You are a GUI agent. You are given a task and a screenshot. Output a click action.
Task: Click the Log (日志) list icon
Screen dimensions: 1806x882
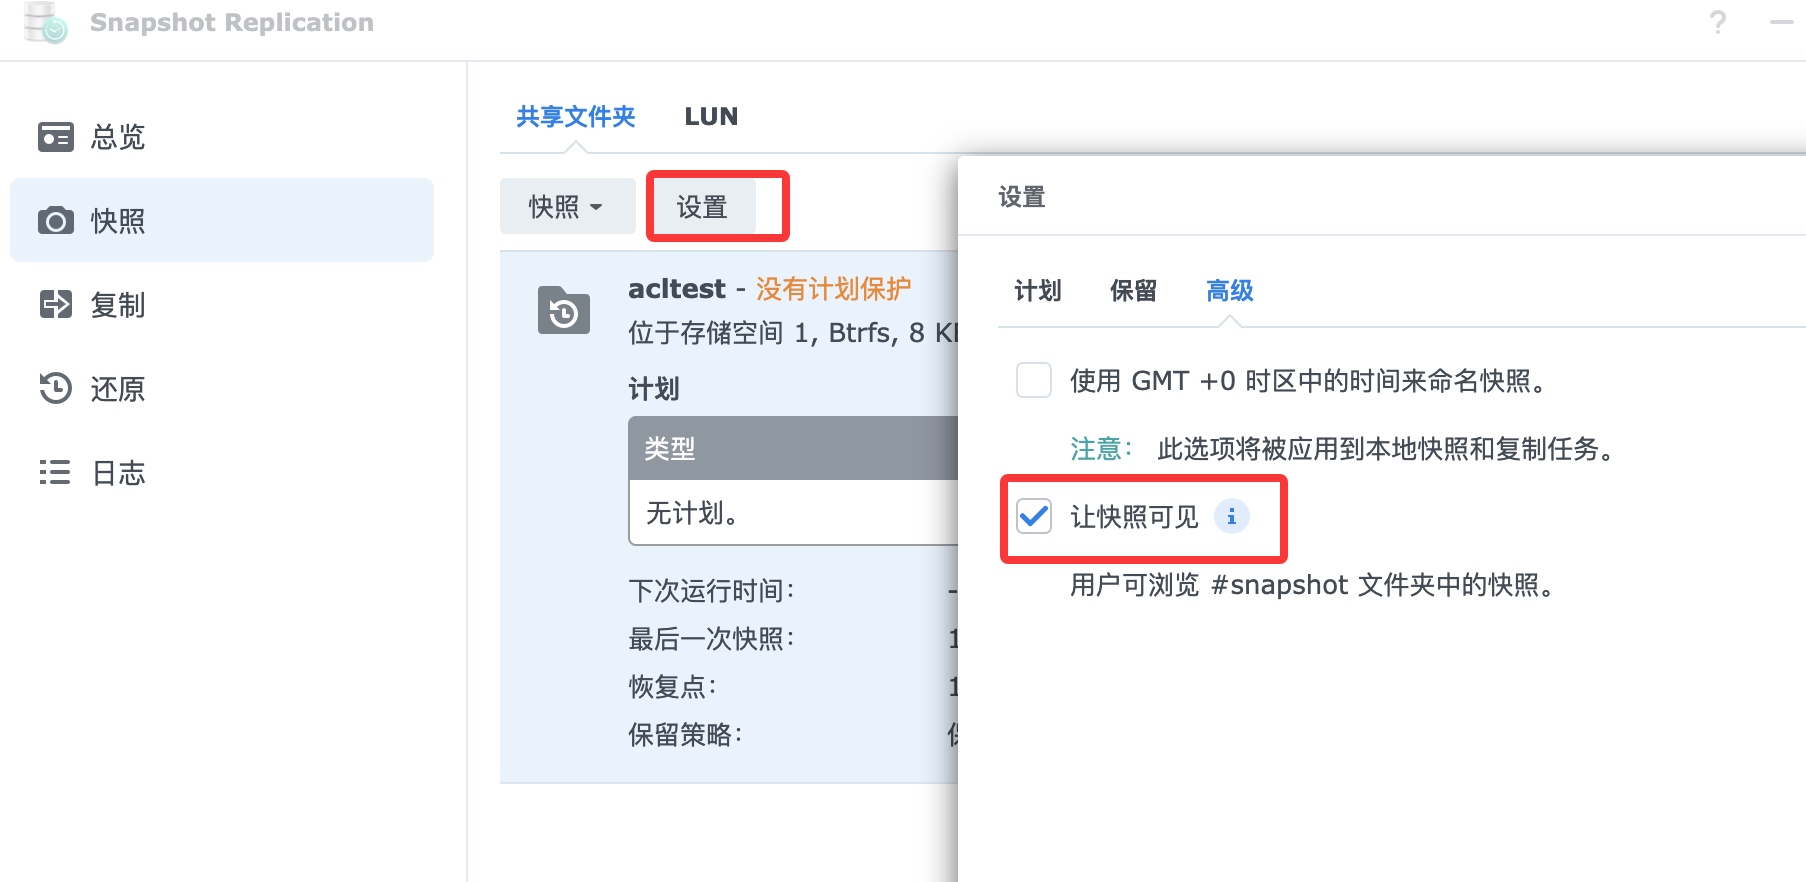tap(55, 472)
